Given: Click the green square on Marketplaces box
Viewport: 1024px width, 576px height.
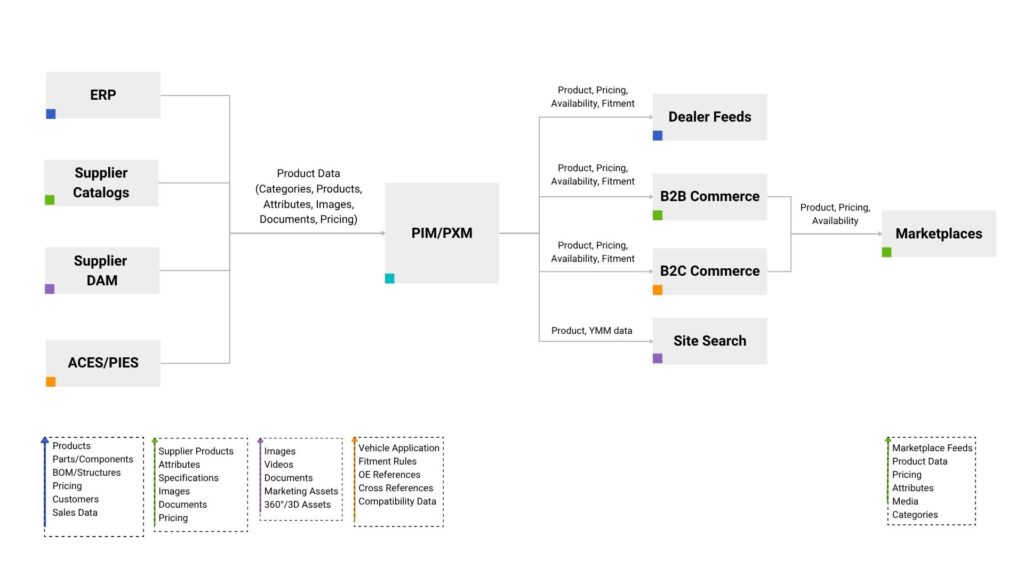Looking at the screenshot, I should pos(887,252).
